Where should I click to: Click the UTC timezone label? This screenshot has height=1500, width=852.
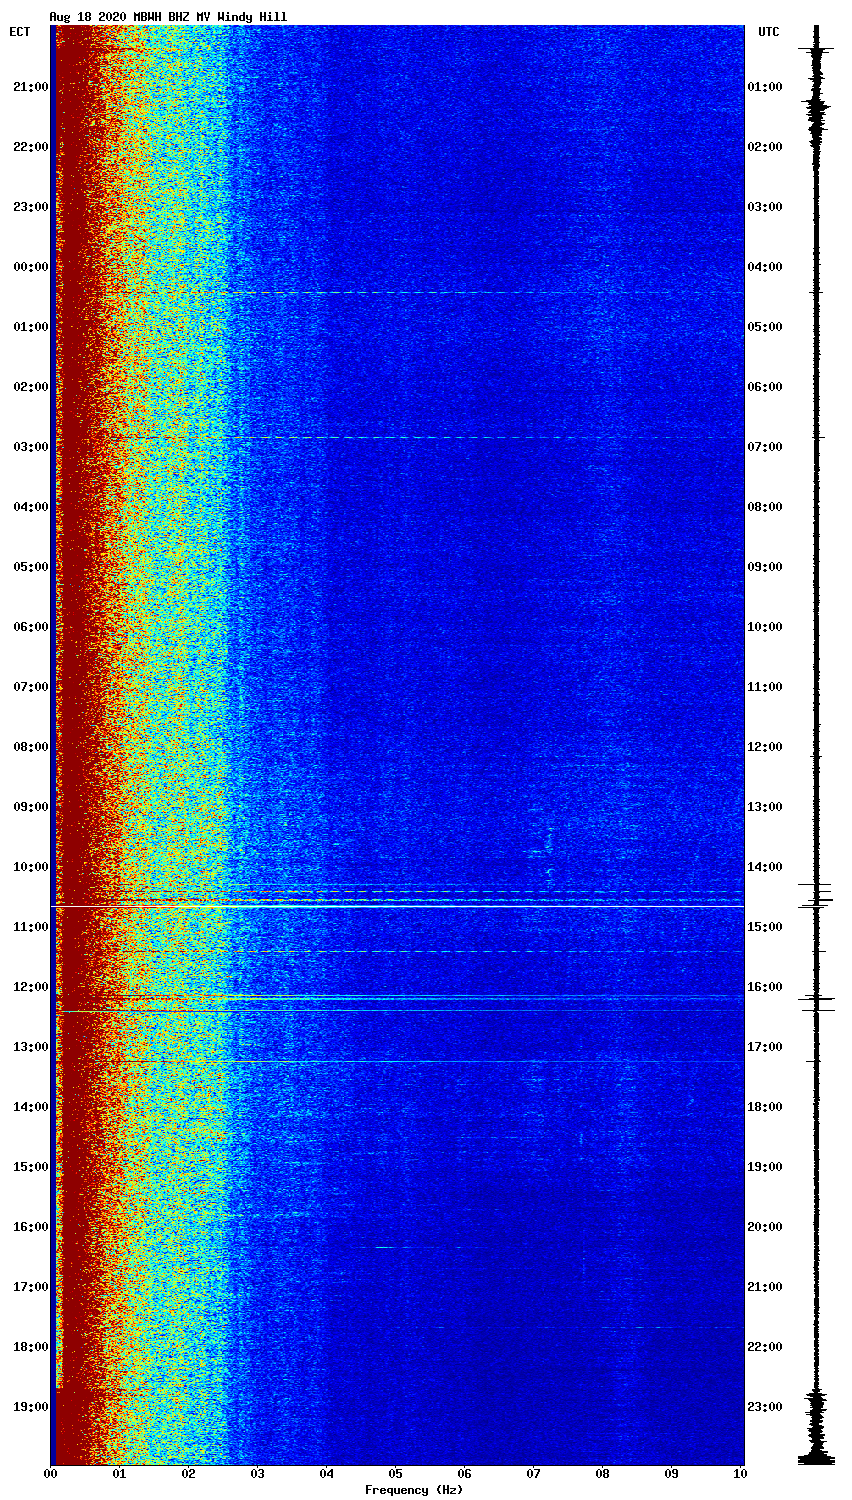[x=768, y=32]
